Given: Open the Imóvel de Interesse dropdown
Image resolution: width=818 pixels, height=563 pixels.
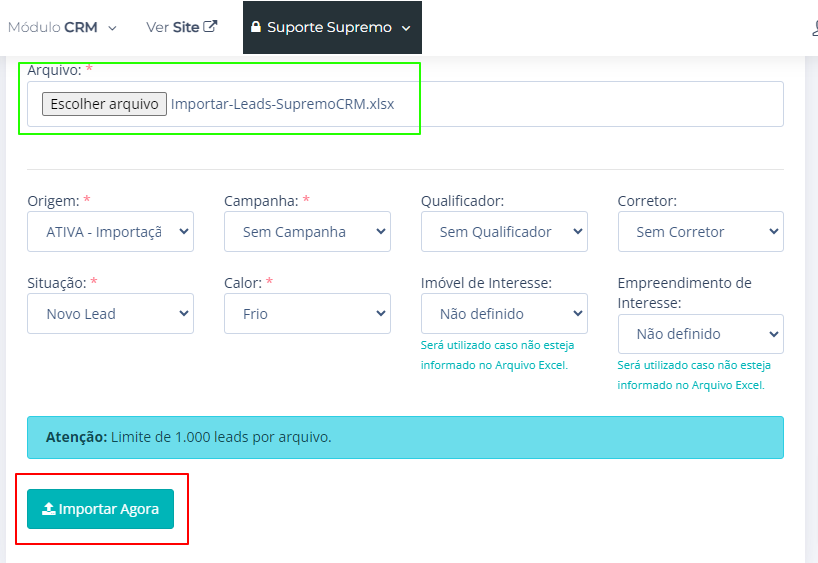Looking at the screenshot, I should tap(504, 314).
